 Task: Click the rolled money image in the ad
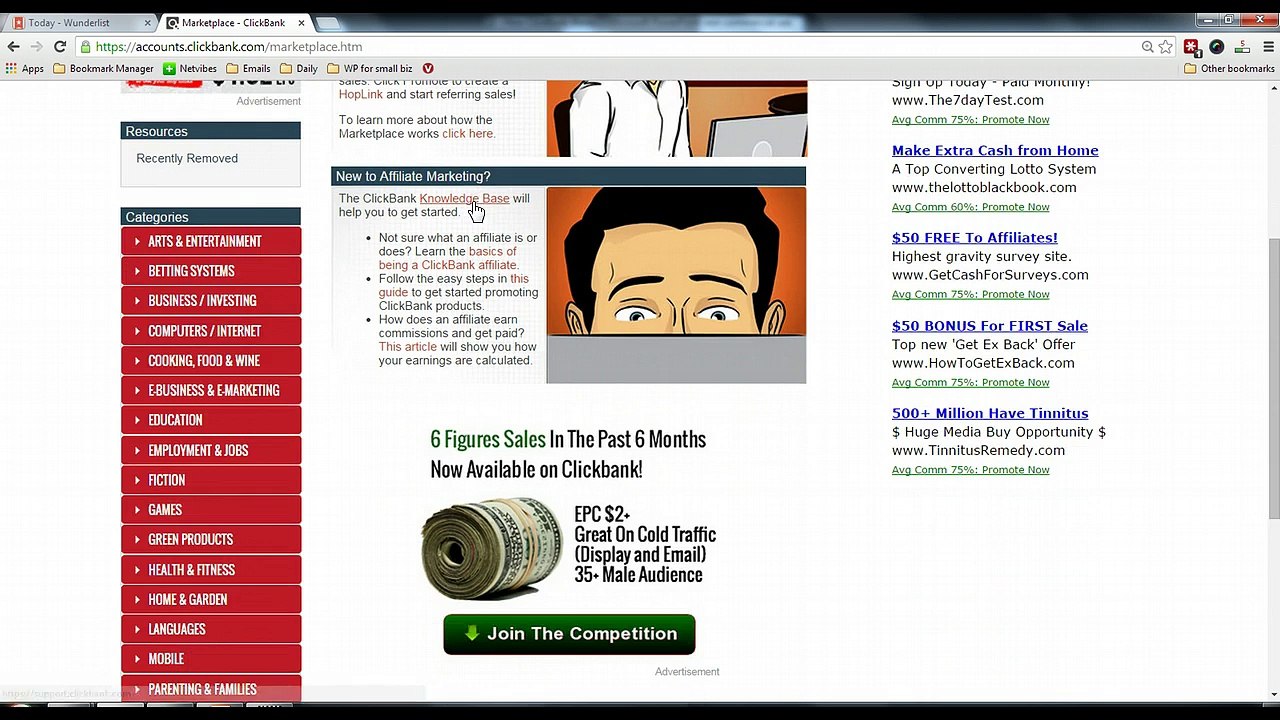point(491,548)
